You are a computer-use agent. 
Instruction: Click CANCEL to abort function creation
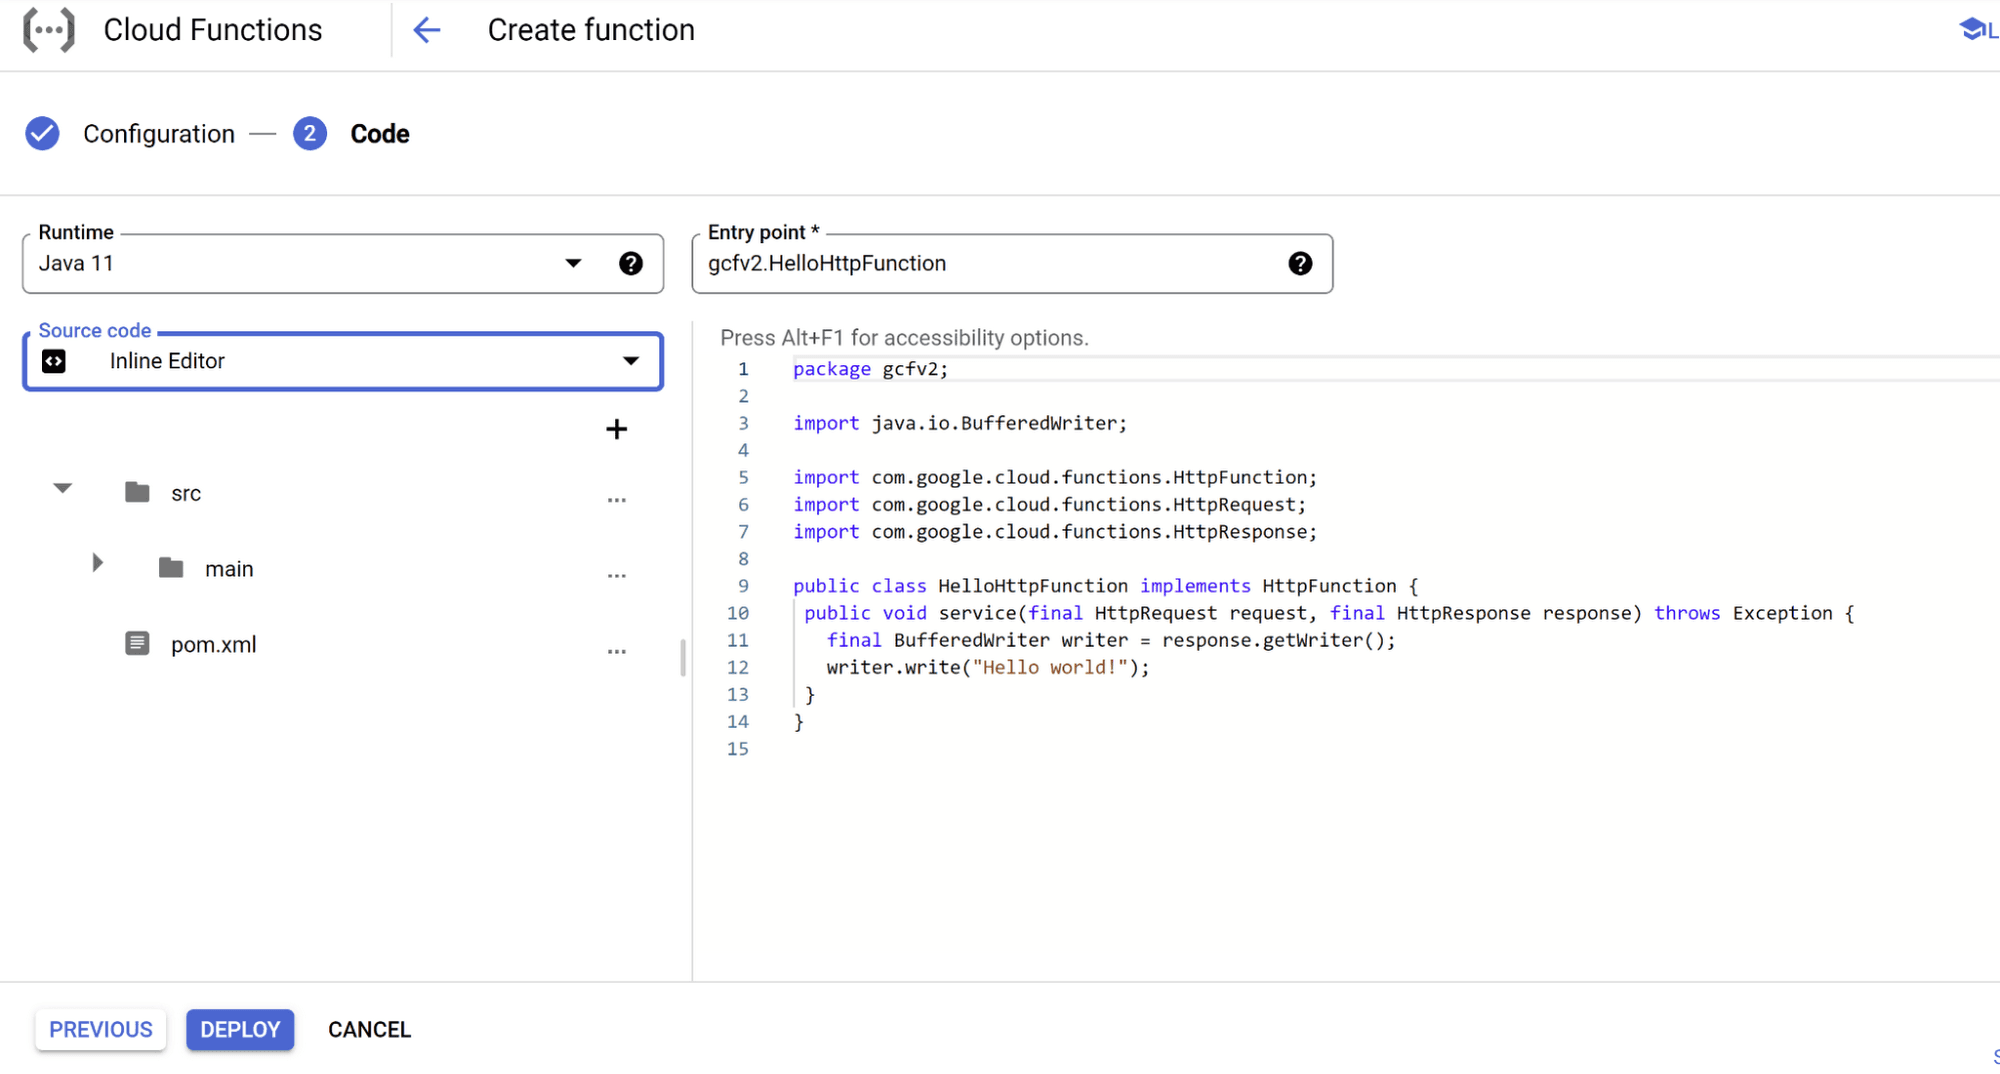369,1029
